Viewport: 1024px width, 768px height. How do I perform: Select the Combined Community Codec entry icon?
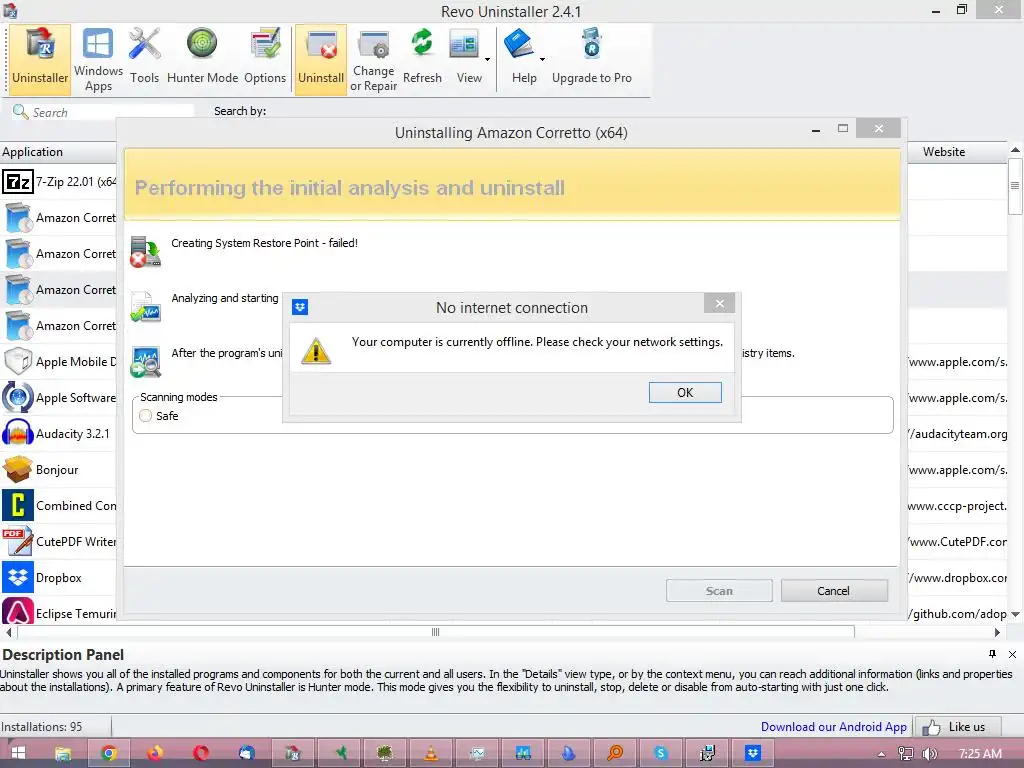click(x=18, y=505)
